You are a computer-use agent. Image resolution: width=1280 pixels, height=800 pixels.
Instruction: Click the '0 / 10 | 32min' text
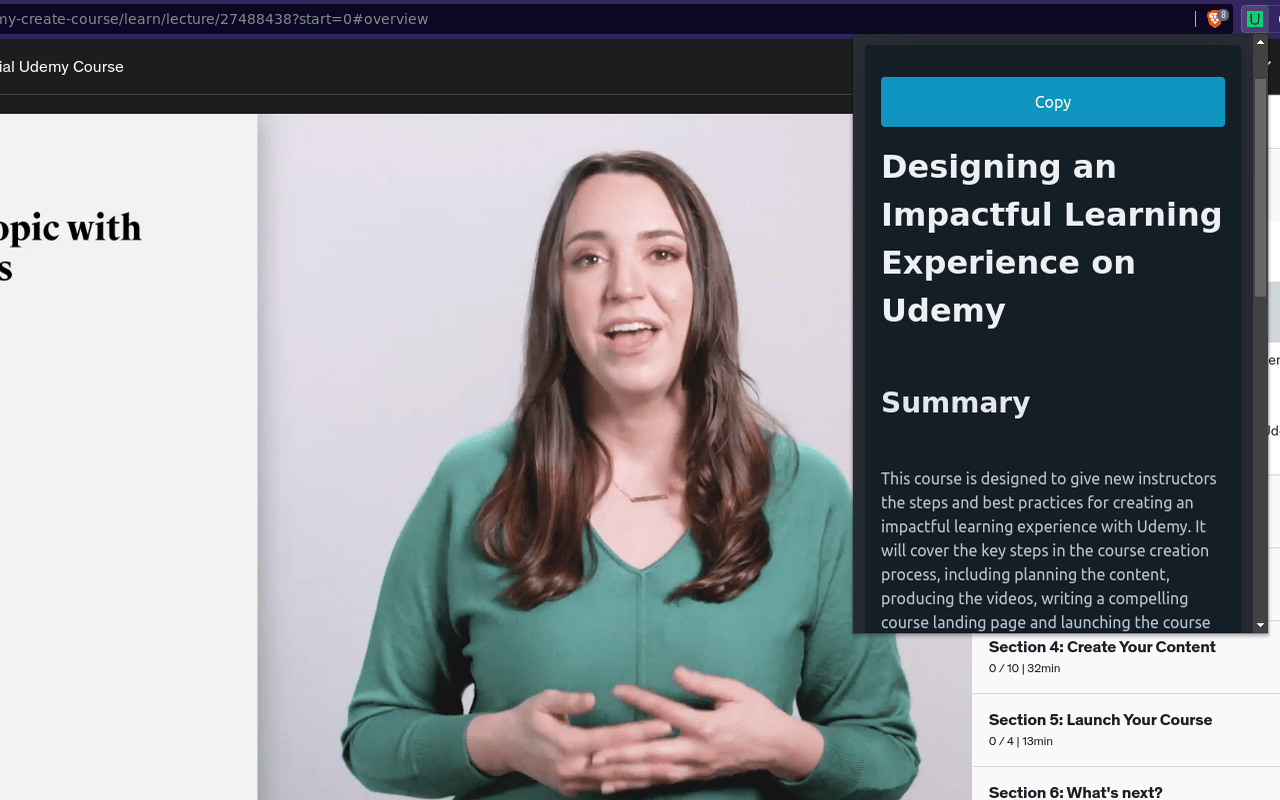coord(1024,668)
